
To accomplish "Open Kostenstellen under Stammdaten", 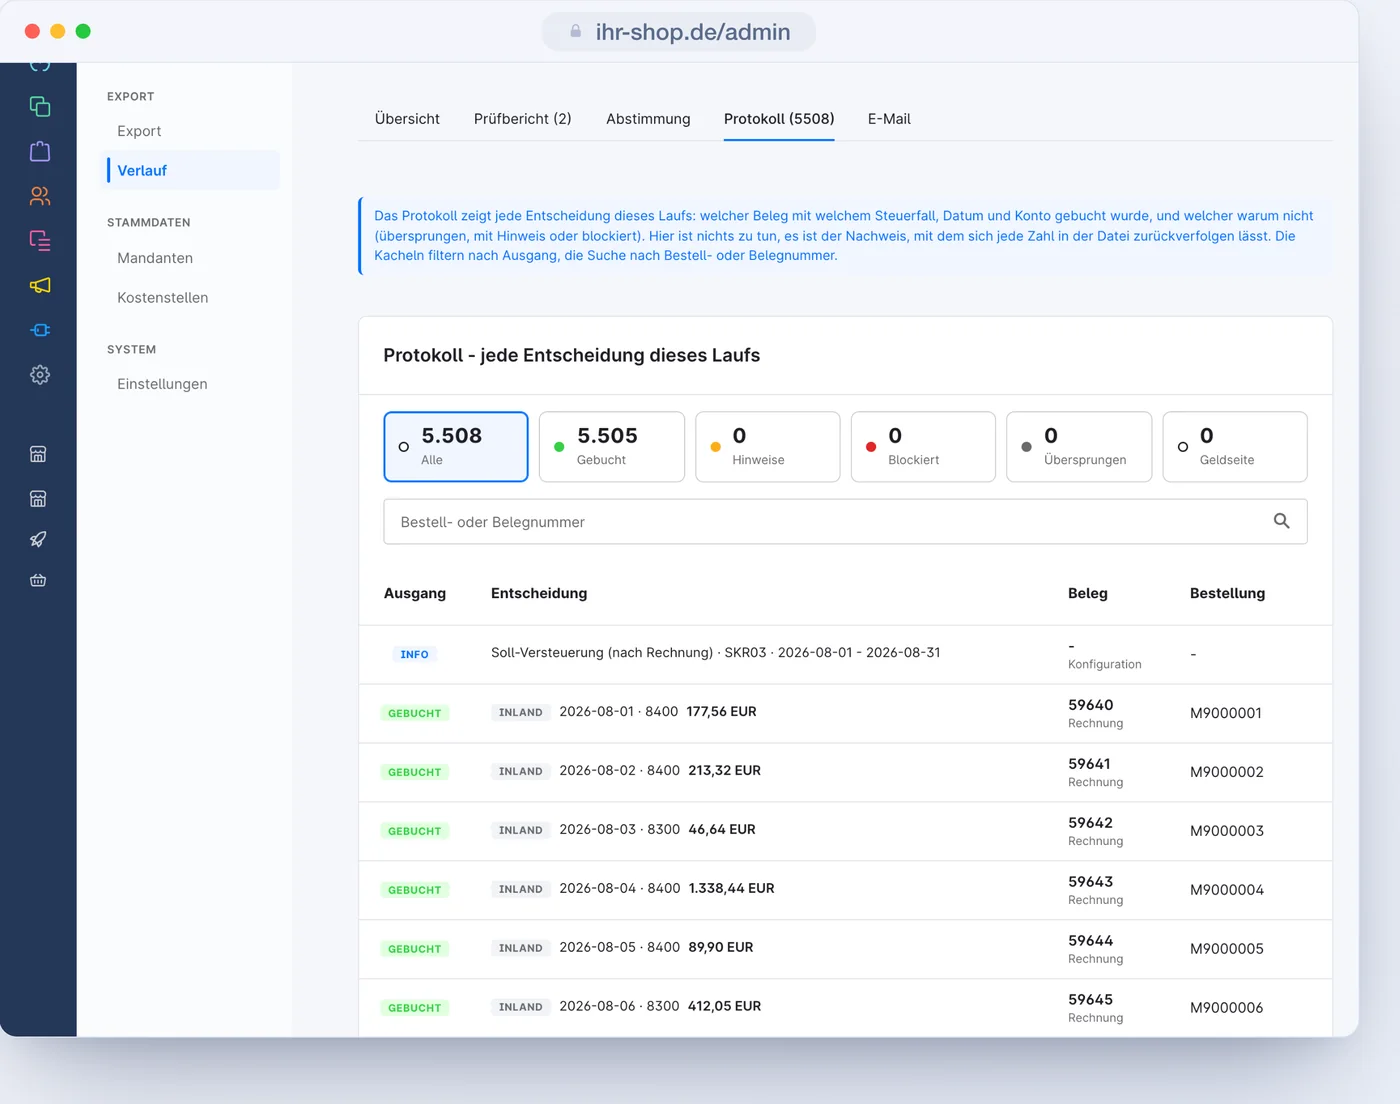I will click(163, 298).
